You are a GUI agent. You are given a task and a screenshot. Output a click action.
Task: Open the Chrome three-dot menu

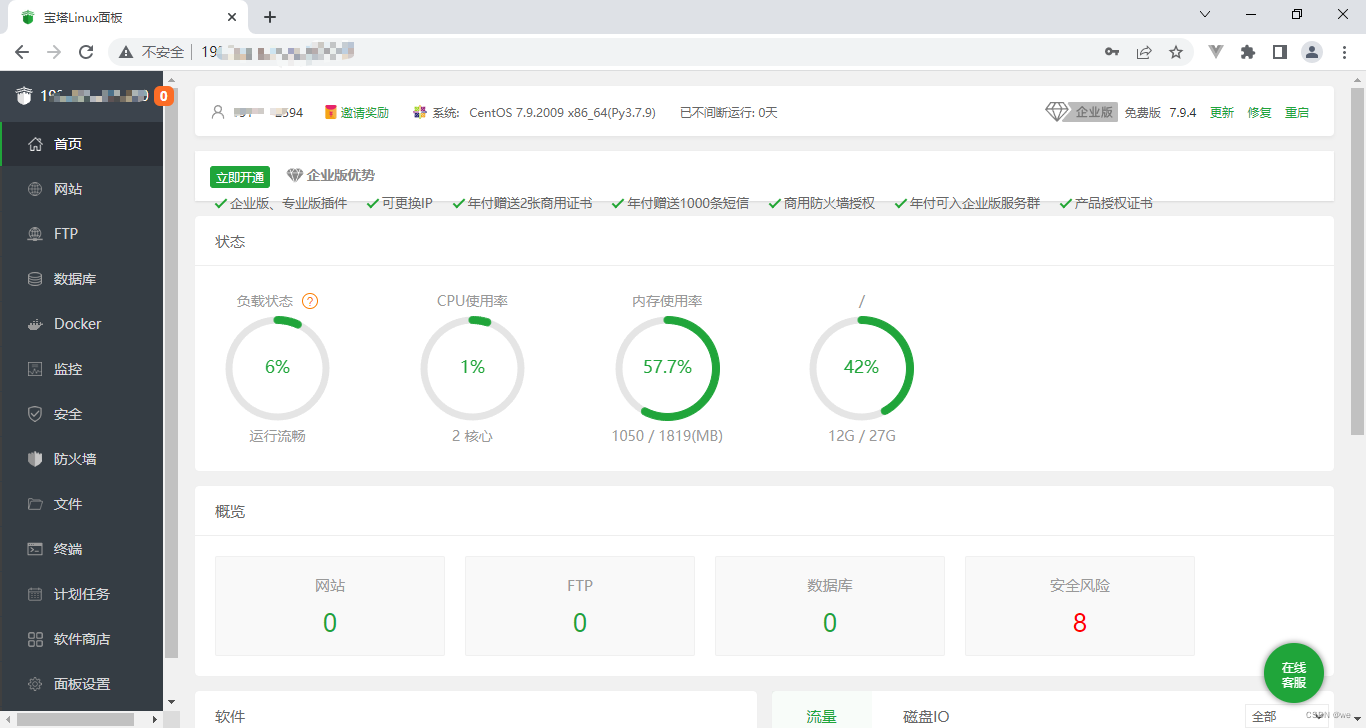(1344, 52)
